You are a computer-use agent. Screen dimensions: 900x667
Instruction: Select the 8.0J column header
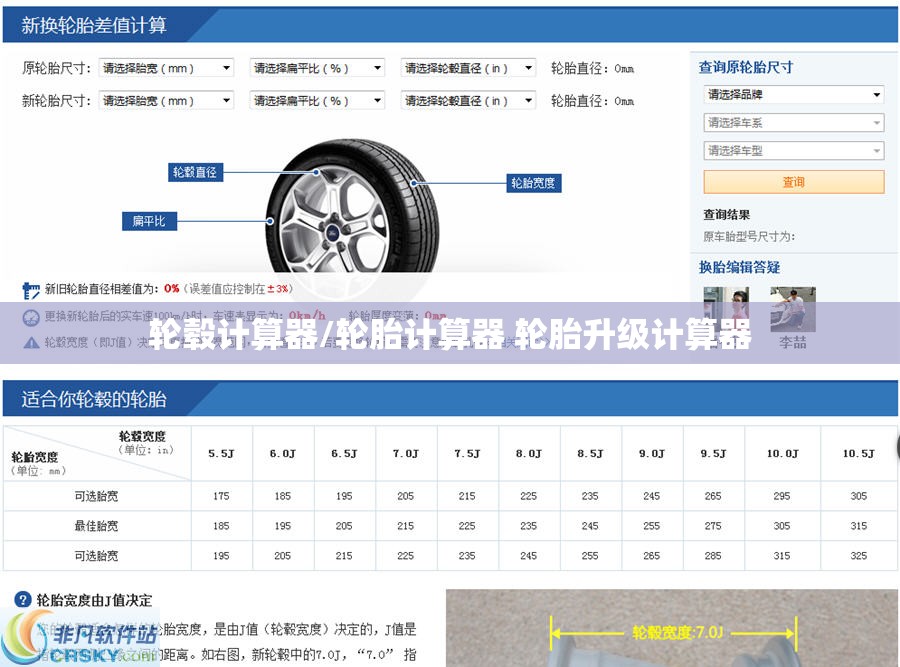[528, 453]
